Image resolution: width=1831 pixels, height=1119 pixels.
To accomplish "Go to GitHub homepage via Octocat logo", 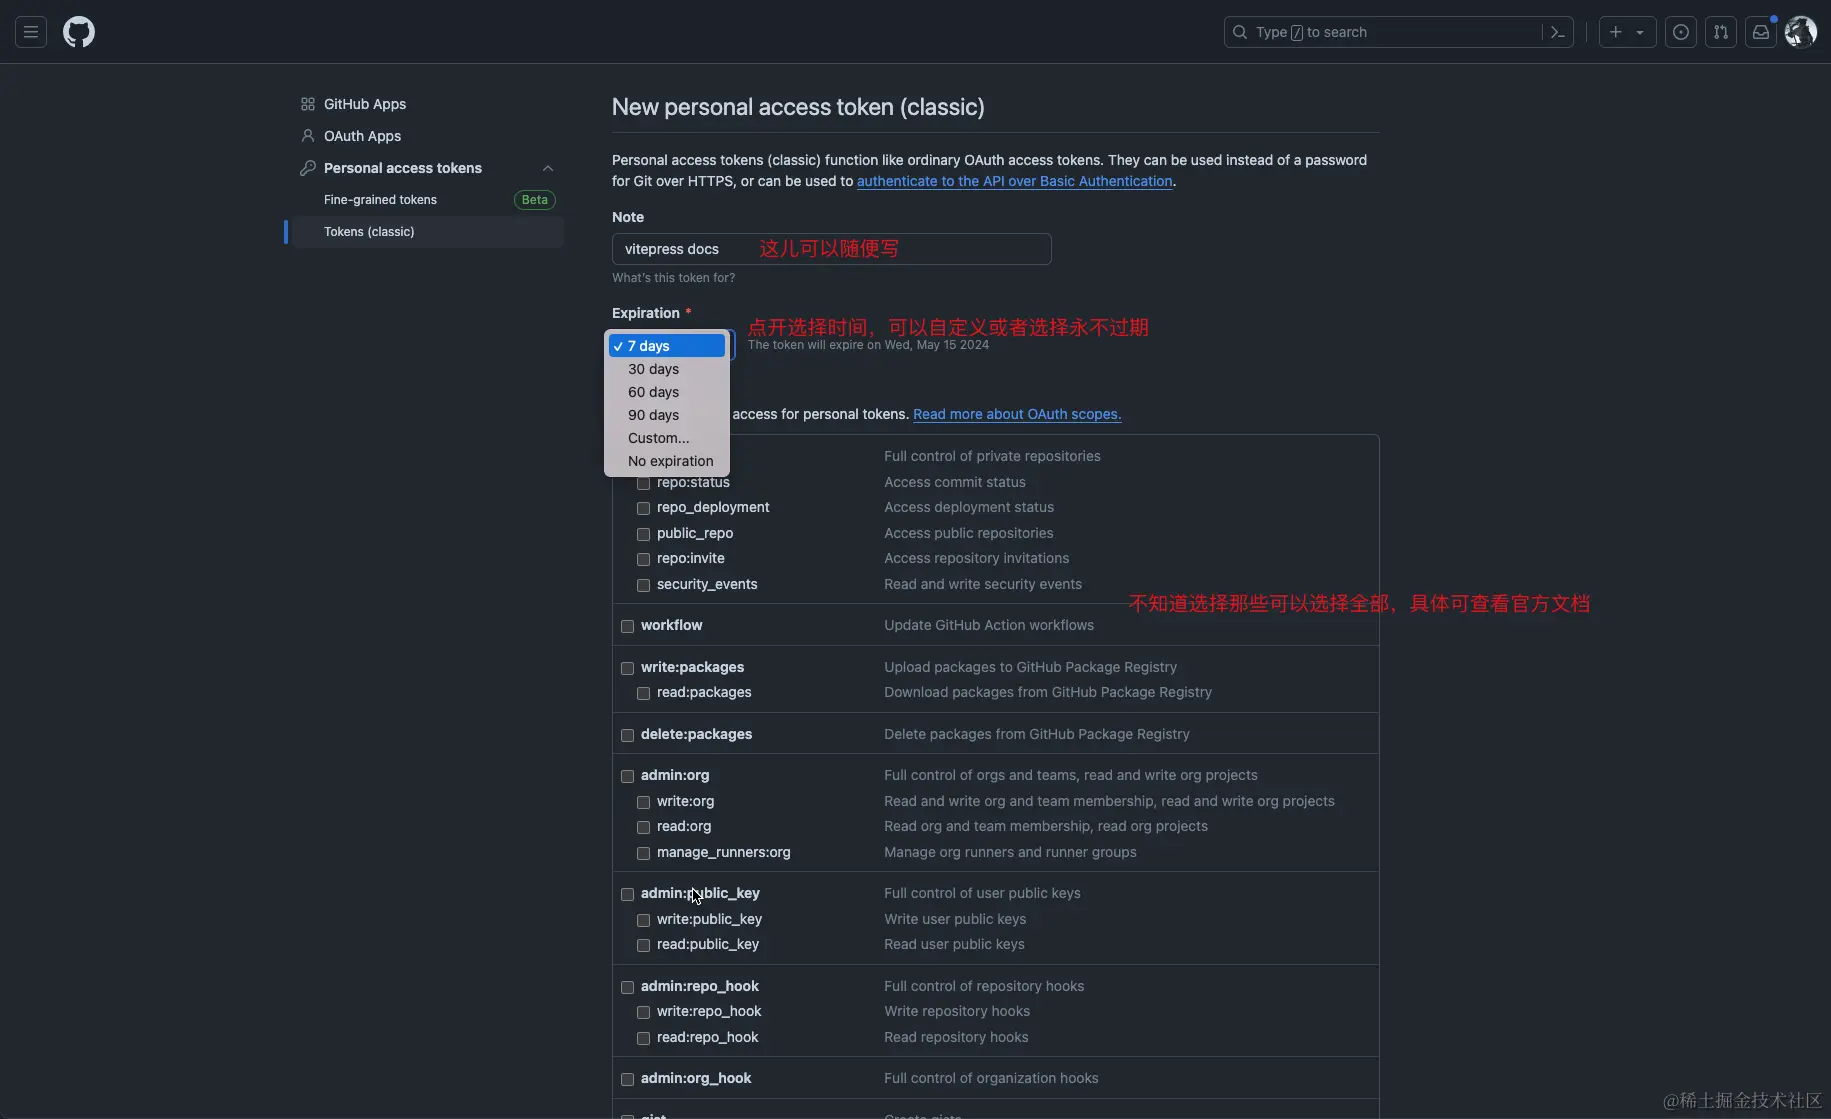I will 79,32.
